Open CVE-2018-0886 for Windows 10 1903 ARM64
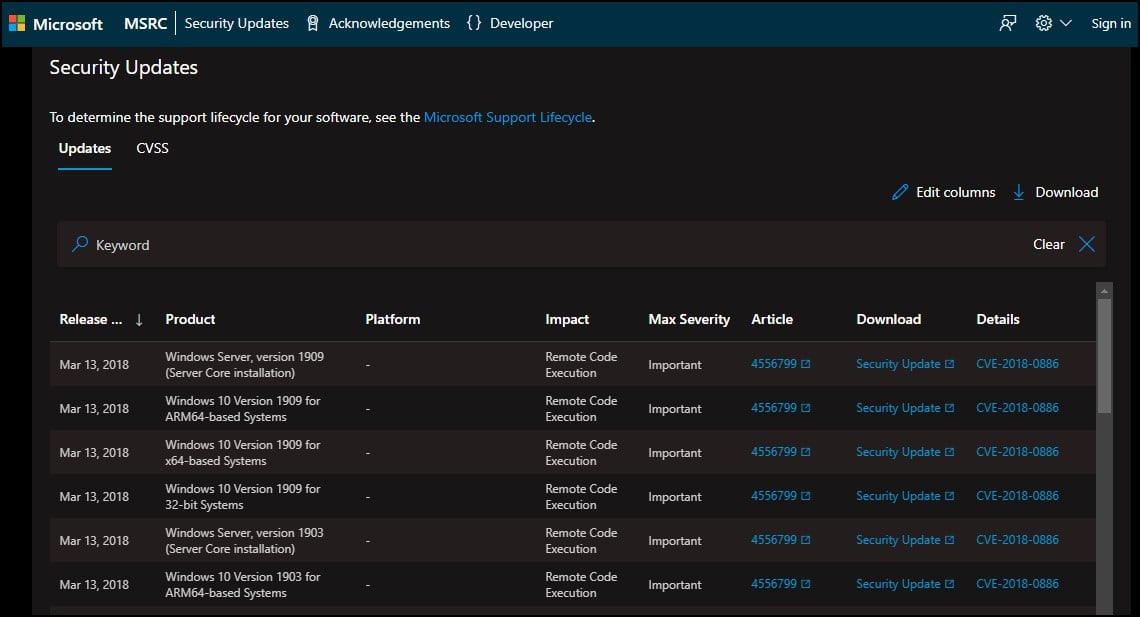 tap(1018, 584)
